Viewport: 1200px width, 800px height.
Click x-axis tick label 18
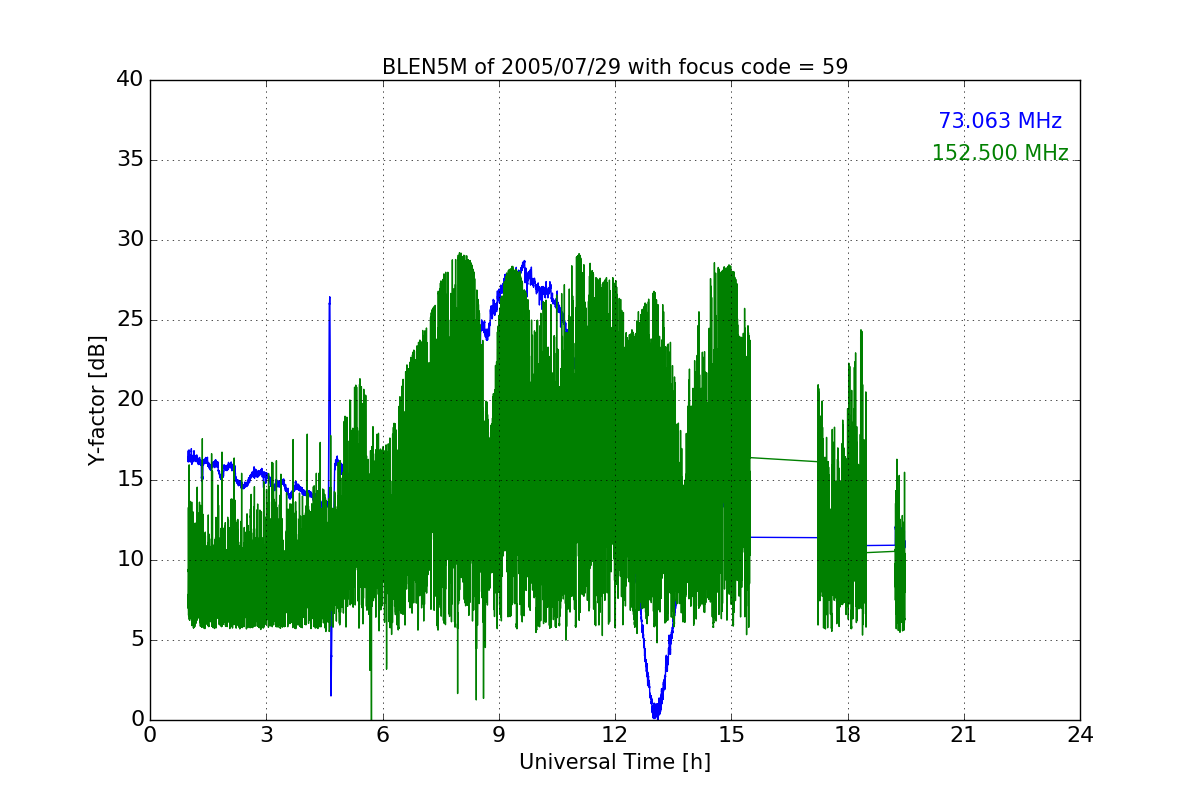[848, 735]
